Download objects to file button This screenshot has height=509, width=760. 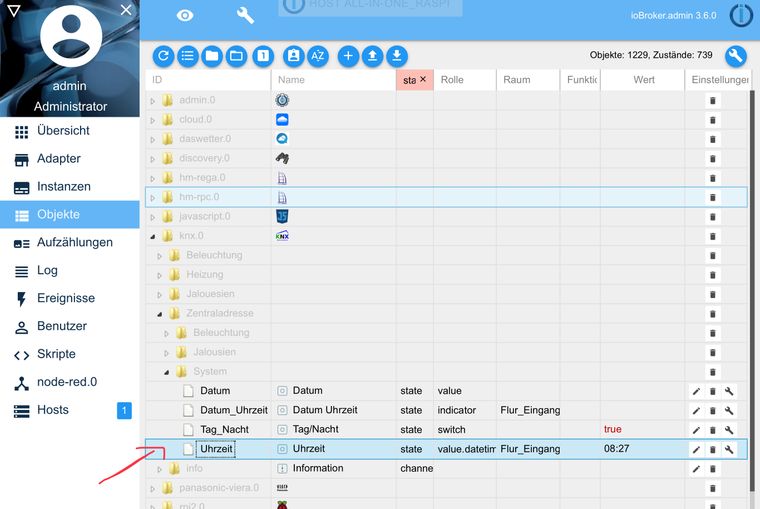click(x=396, y=56)
